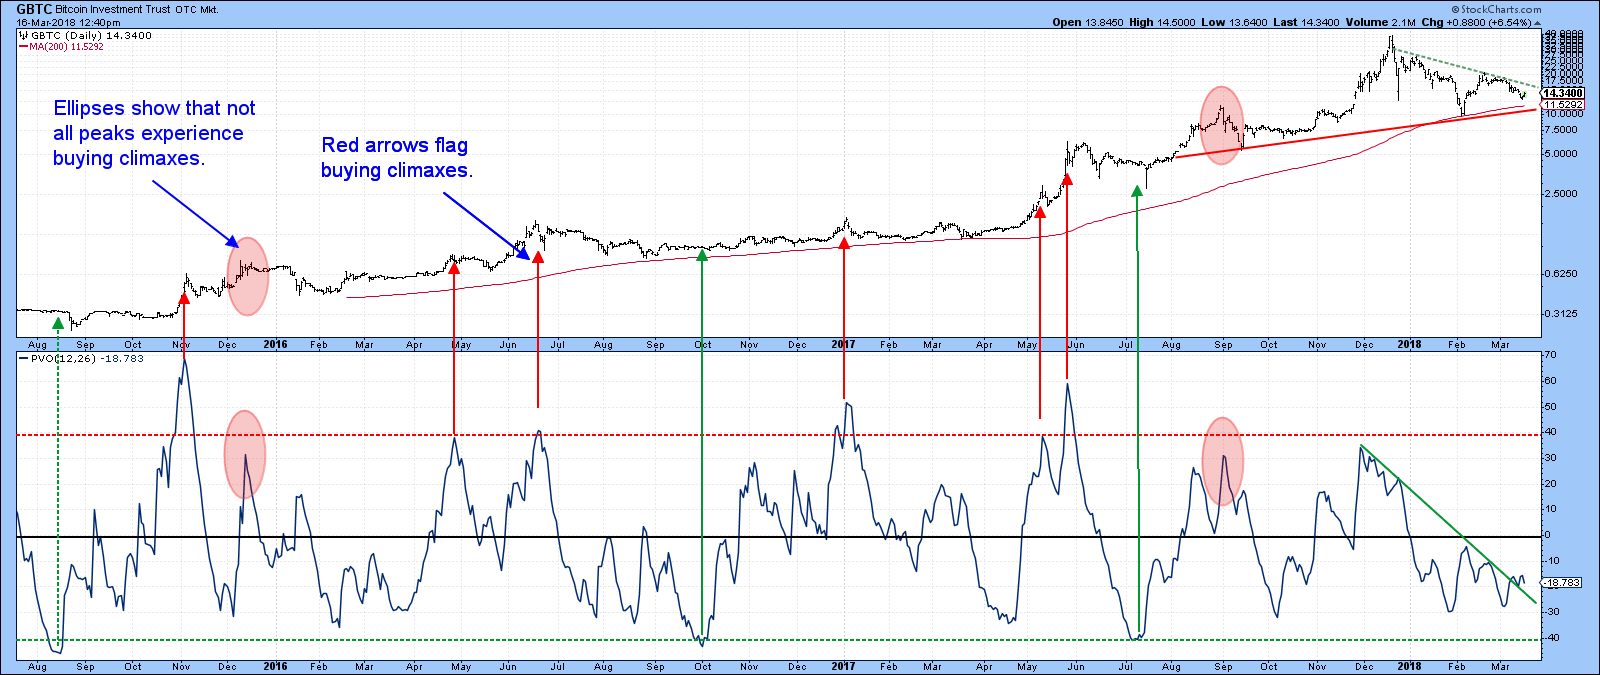Click the 7.5000 price axis label
This screenshot has width=1600, height=675.
(x=1563, y=130)
